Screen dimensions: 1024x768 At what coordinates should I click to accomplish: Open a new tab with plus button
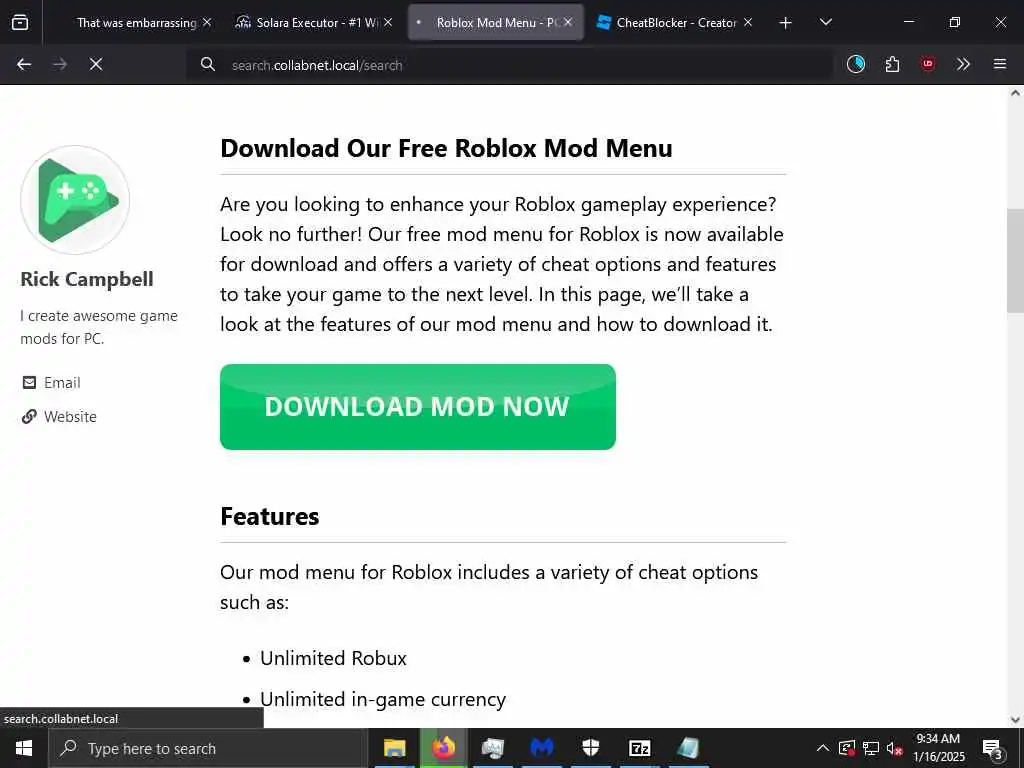tap(786, 23)
